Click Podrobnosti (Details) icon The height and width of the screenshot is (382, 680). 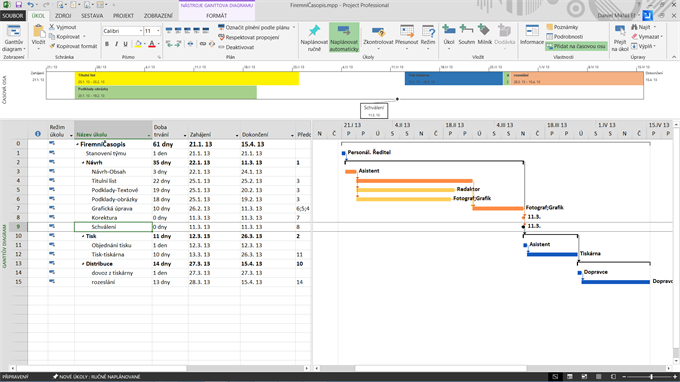(549, 36)
